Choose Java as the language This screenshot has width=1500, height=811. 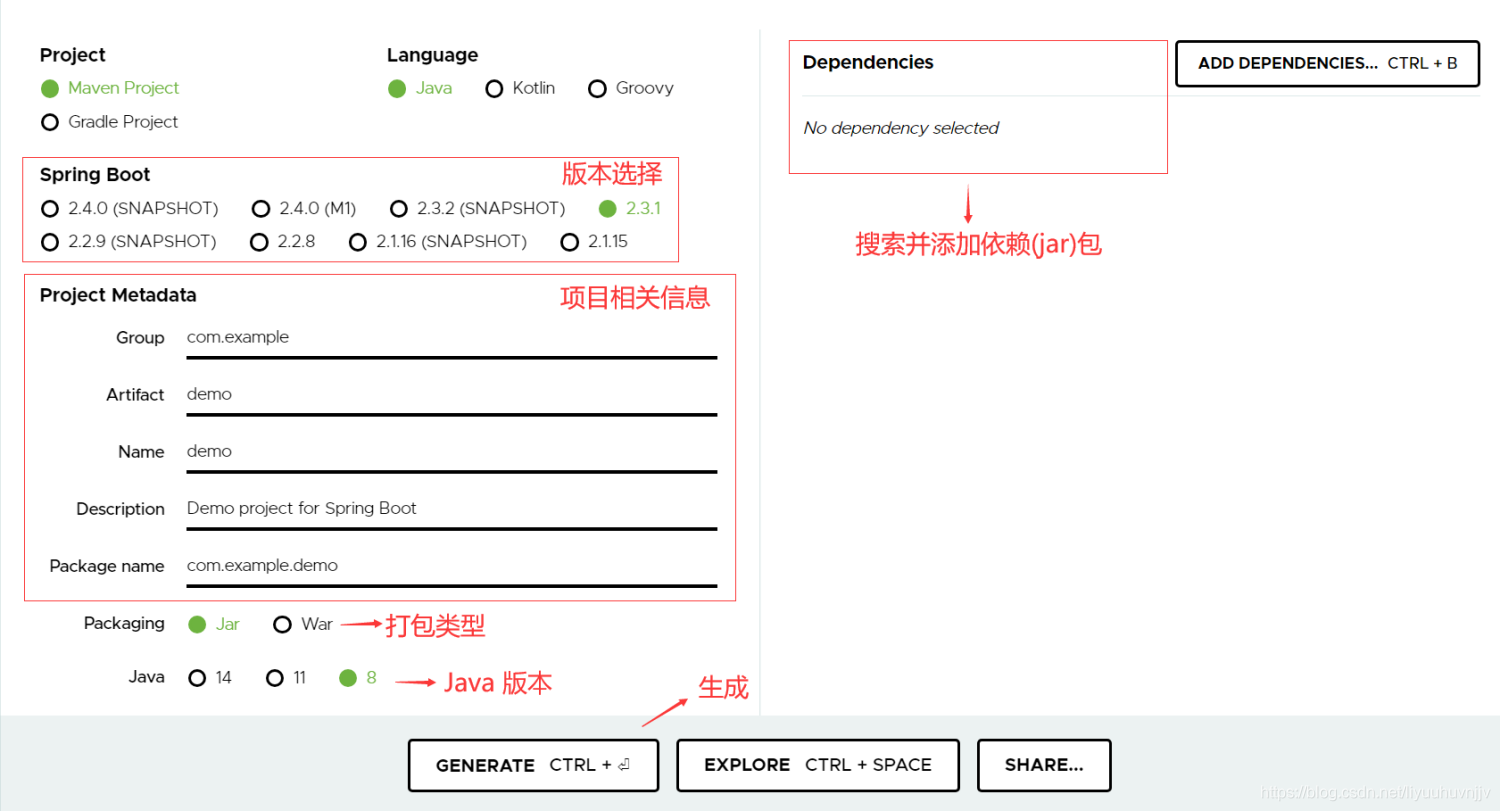[420, 88]
